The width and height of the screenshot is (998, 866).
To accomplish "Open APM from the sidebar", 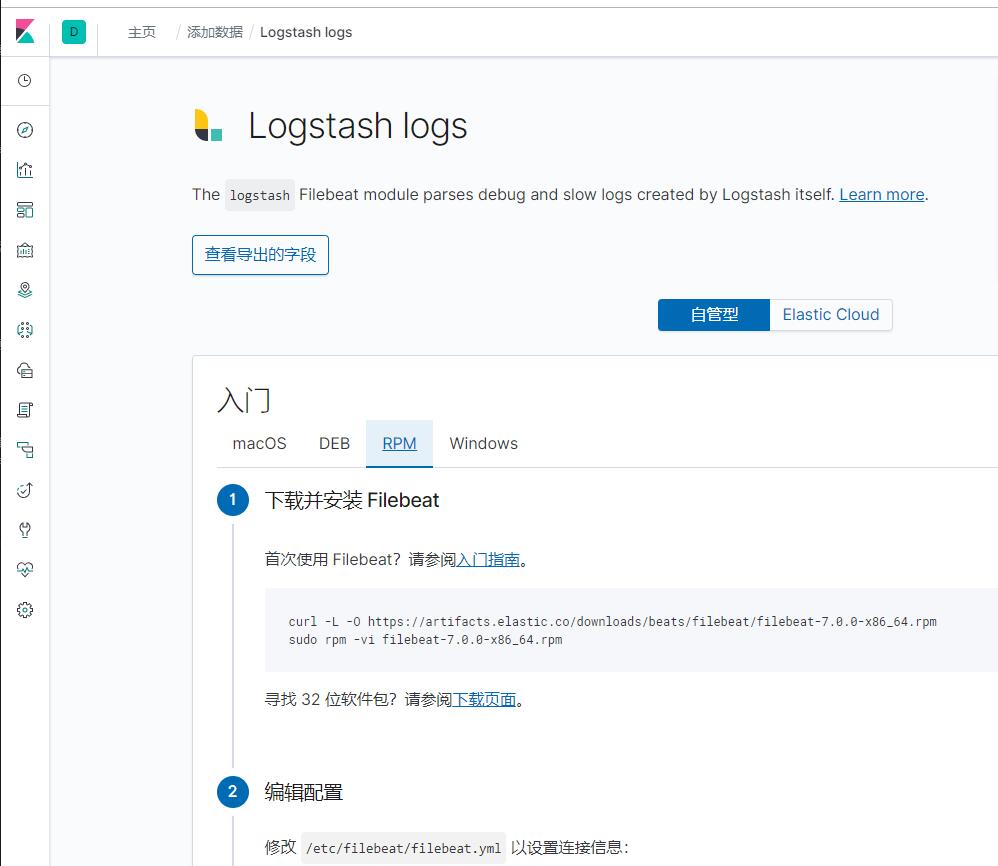I will coord(25,450).
